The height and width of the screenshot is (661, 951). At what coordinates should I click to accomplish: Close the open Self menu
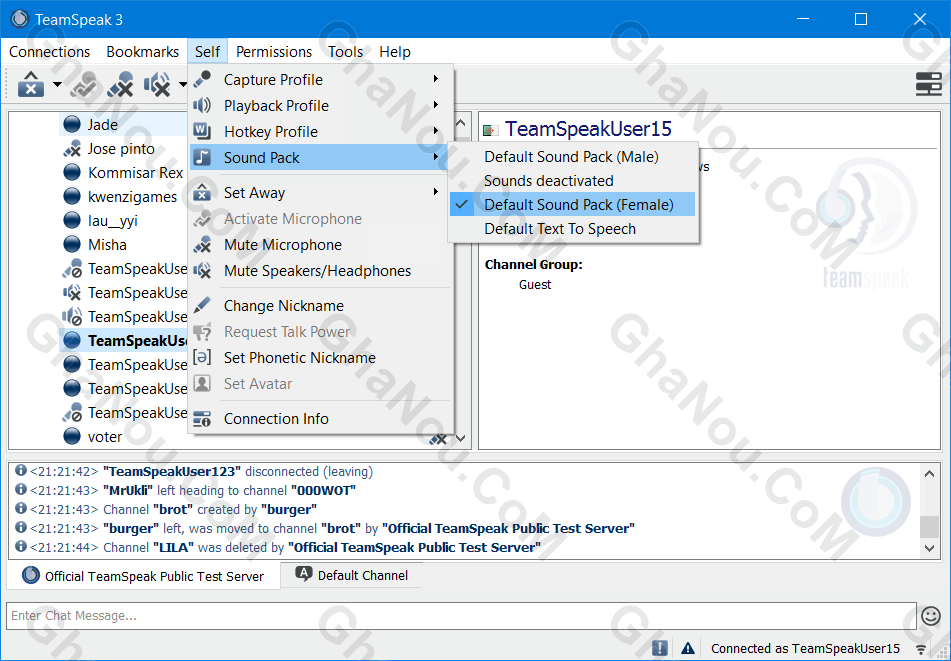click(207, 52)
